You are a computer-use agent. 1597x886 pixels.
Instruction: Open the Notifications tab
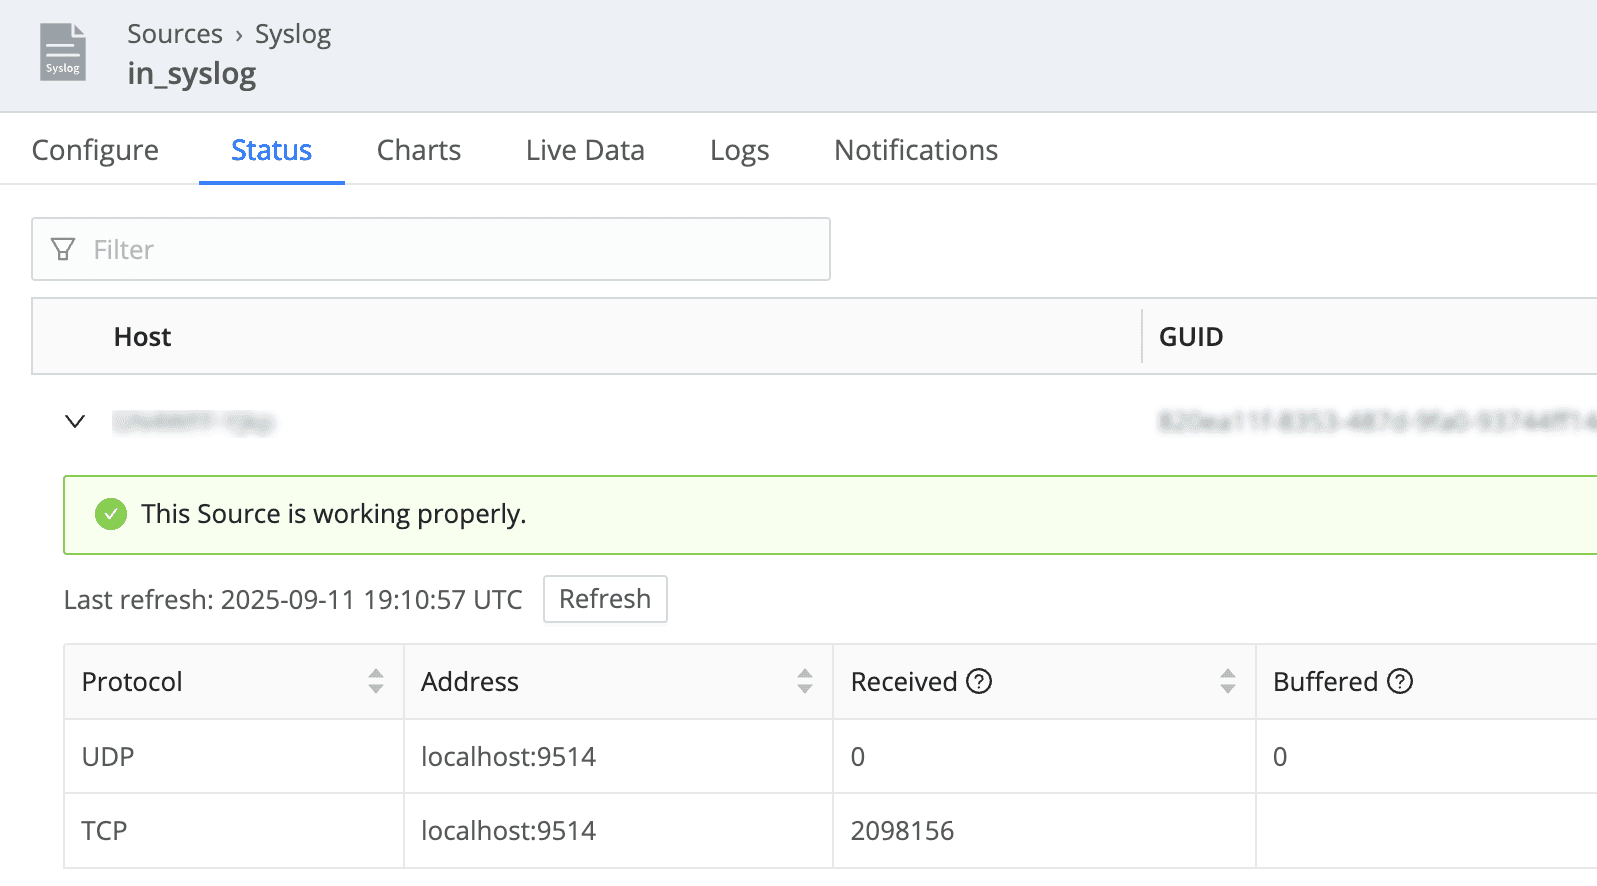[x=915, y=150]
